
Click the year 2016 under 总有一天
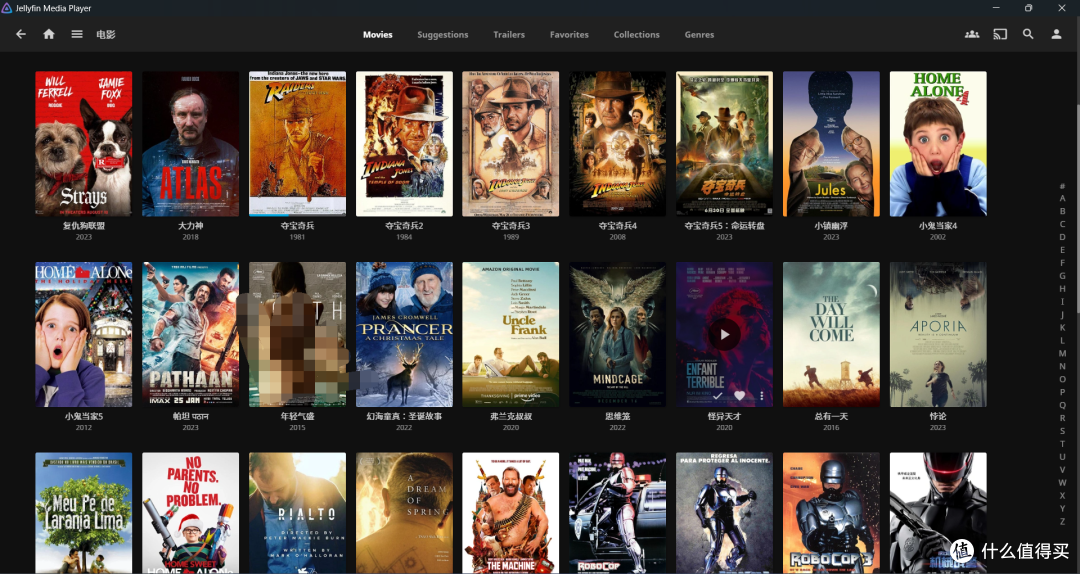click(831, 427)
